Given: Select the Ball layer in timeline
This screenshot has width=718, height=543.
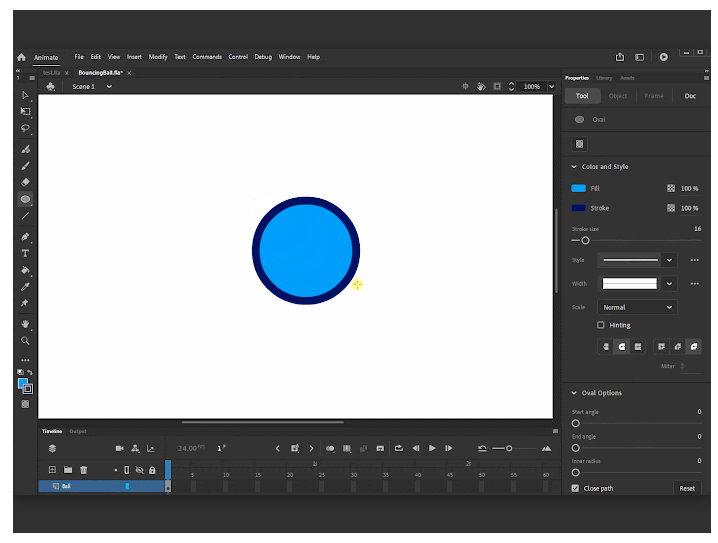Looking at the screenshot, I should click(x=102, y=486).
